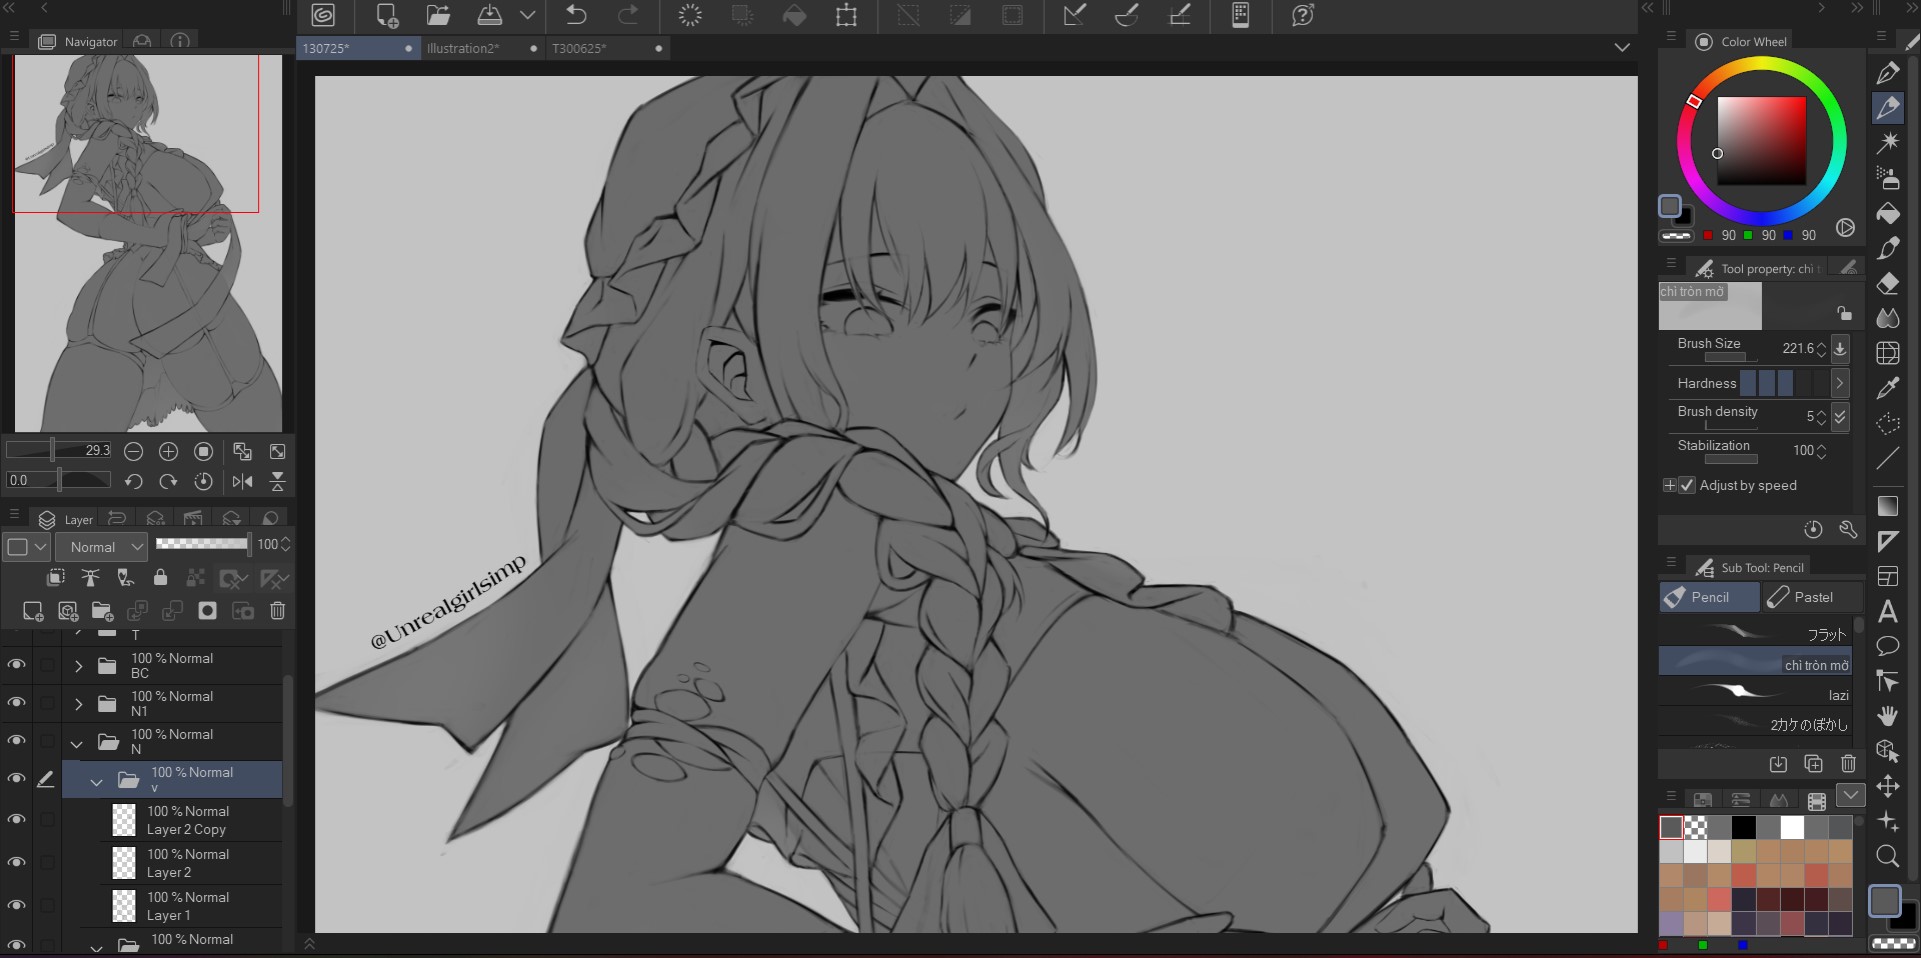The height and width of the screenshot is (958, 1921).
Task: Click the Scale/Rotate transform icon in the top toolbar
Action: point(846,15)
